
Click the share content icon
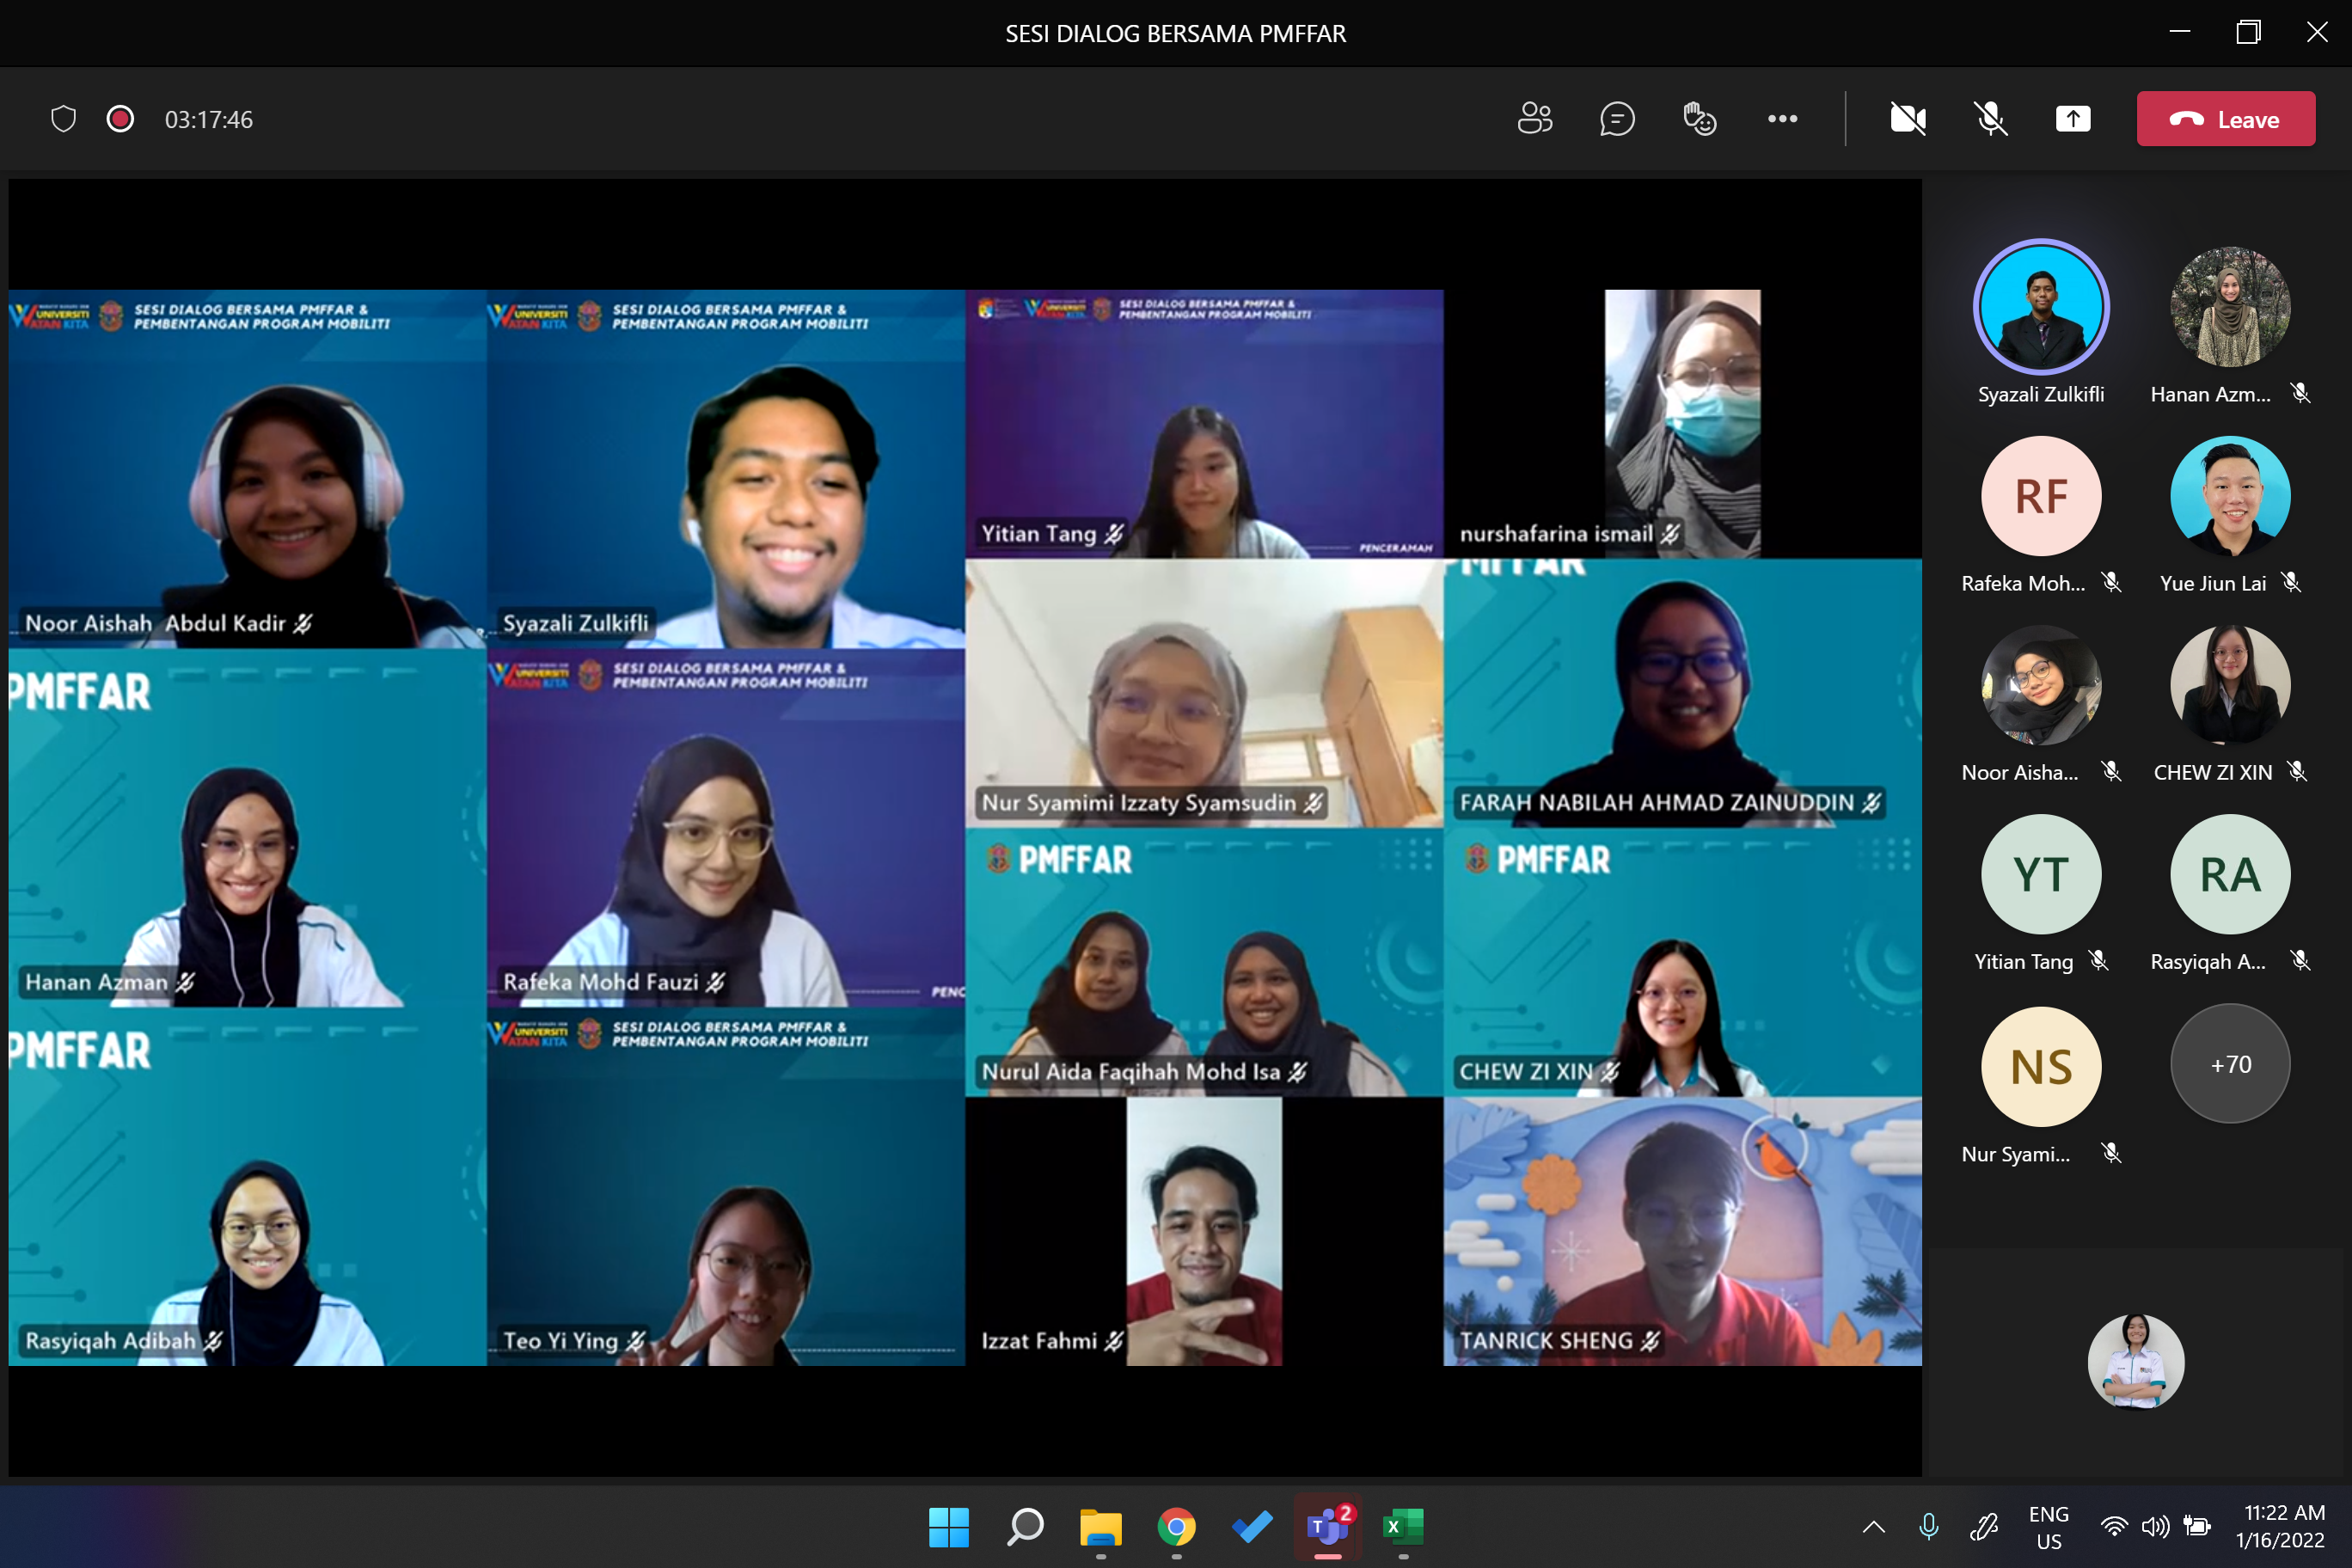pyautogui.click(x=2072, y=119)
